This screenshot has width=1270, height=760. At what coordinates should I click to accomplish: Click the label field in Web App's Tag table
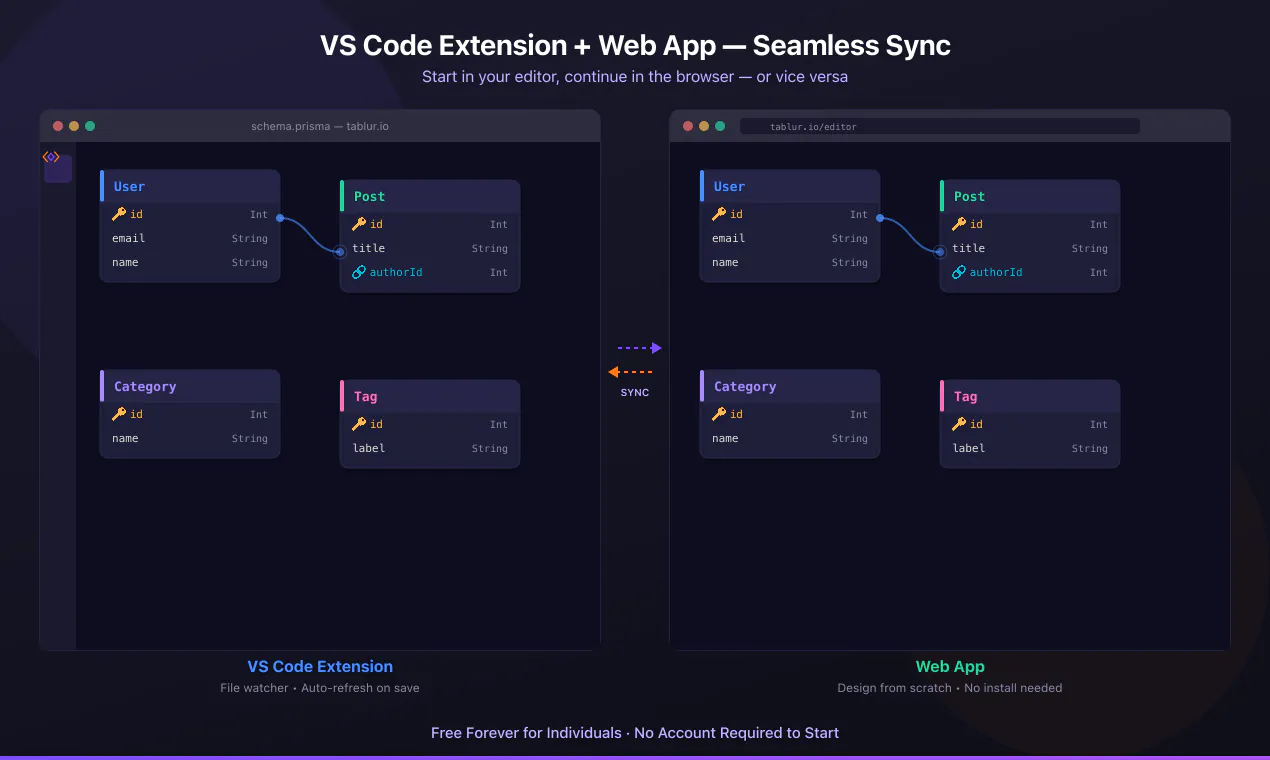(968, 448)
